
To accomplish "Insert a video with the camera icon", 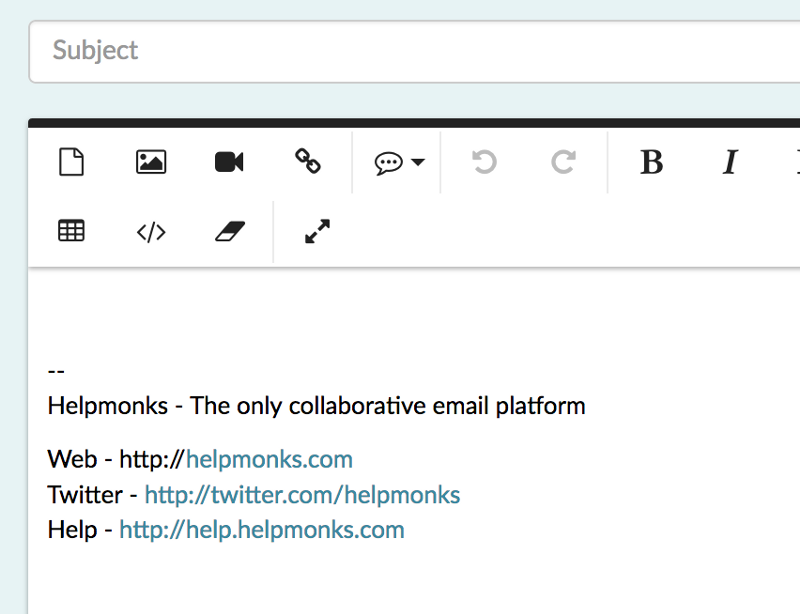I will [x=229, y=162].
